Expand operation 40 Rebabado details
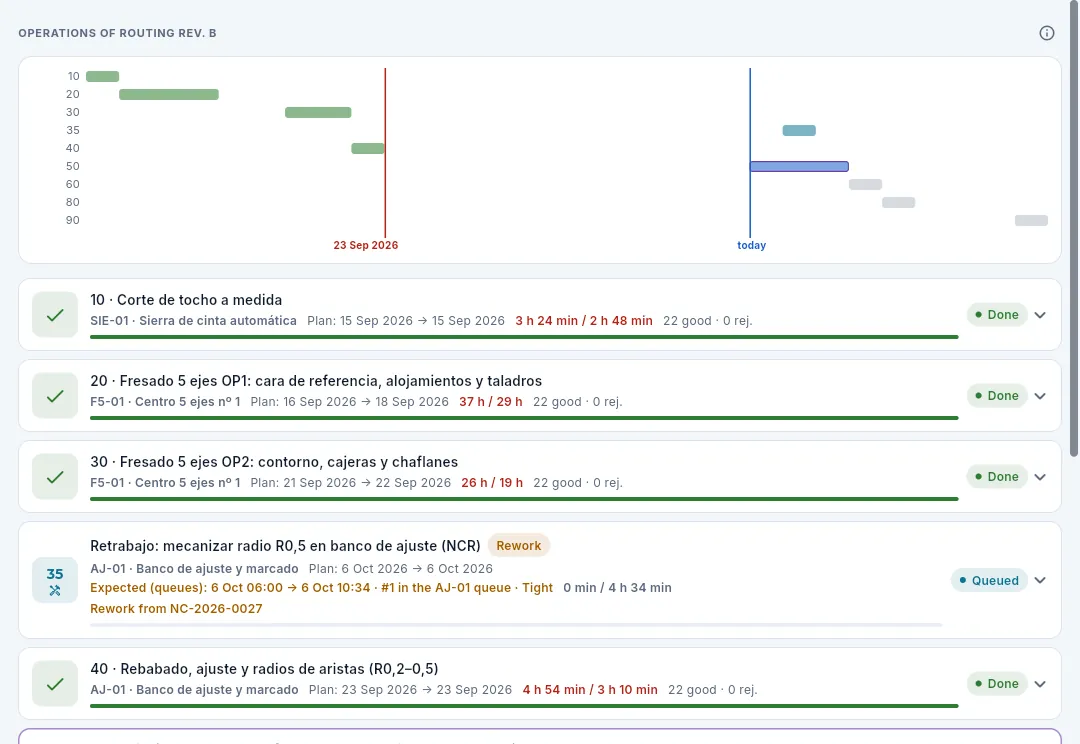1080x744 pixels. [1040, 684]
